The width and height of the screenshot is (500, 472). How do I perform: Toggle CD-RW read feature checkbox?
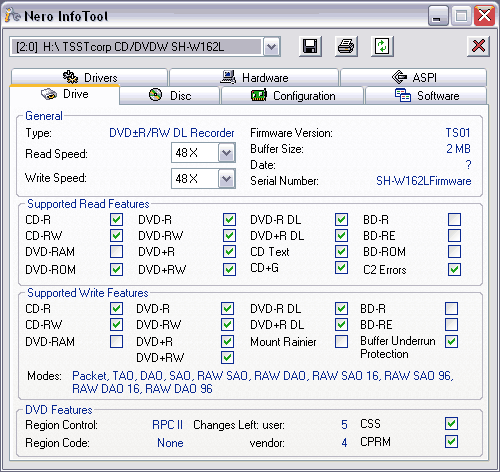coord(116,236)
